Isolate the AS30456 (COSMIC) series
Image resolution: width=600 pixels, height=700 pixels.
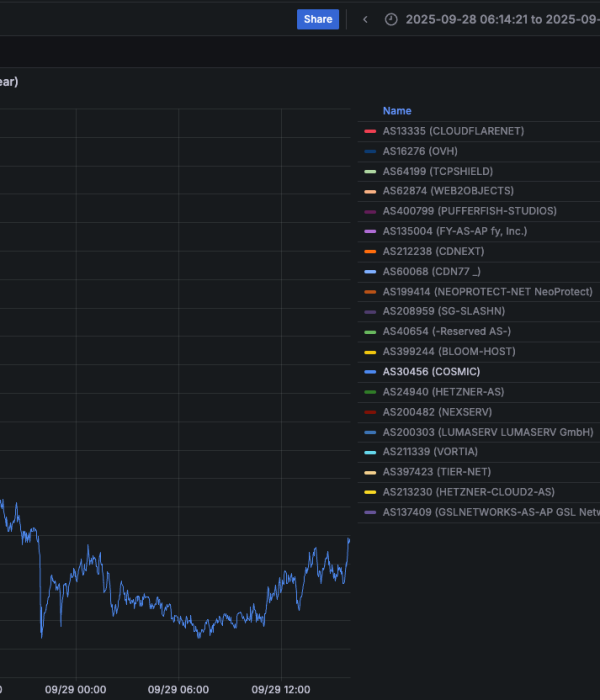(431, 372)
